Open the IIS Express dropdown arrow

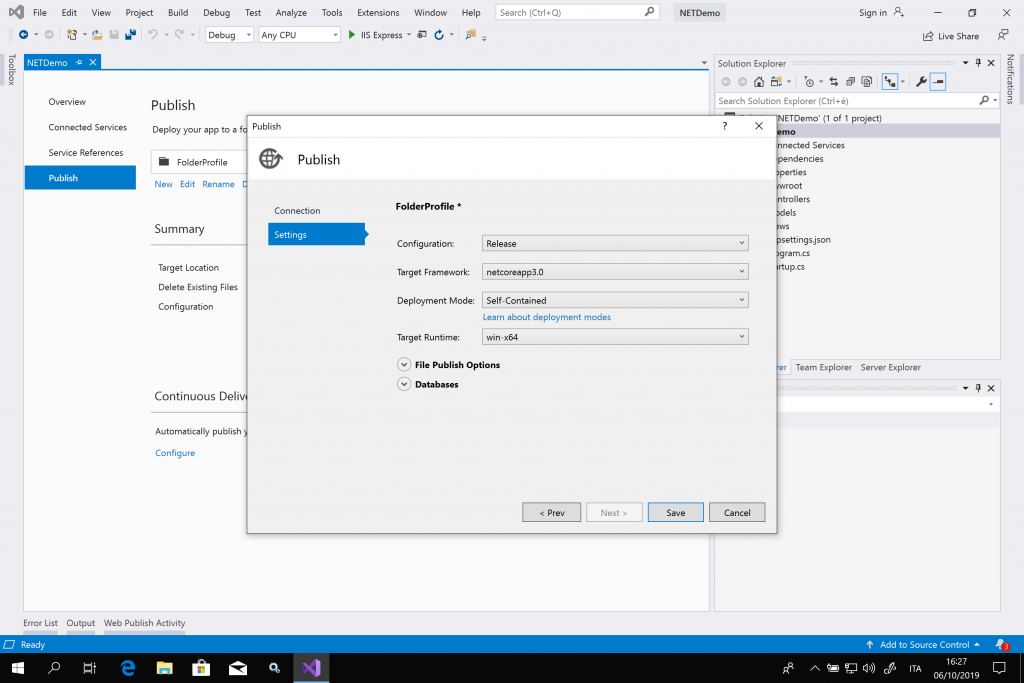click(x=409, y=35)
